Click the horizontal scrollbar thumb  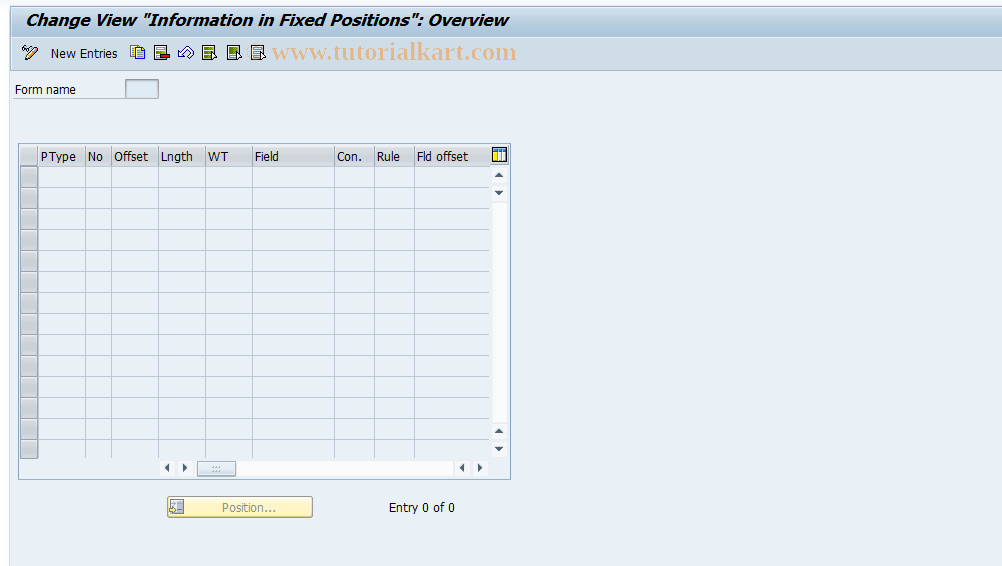tap(216, 469)
